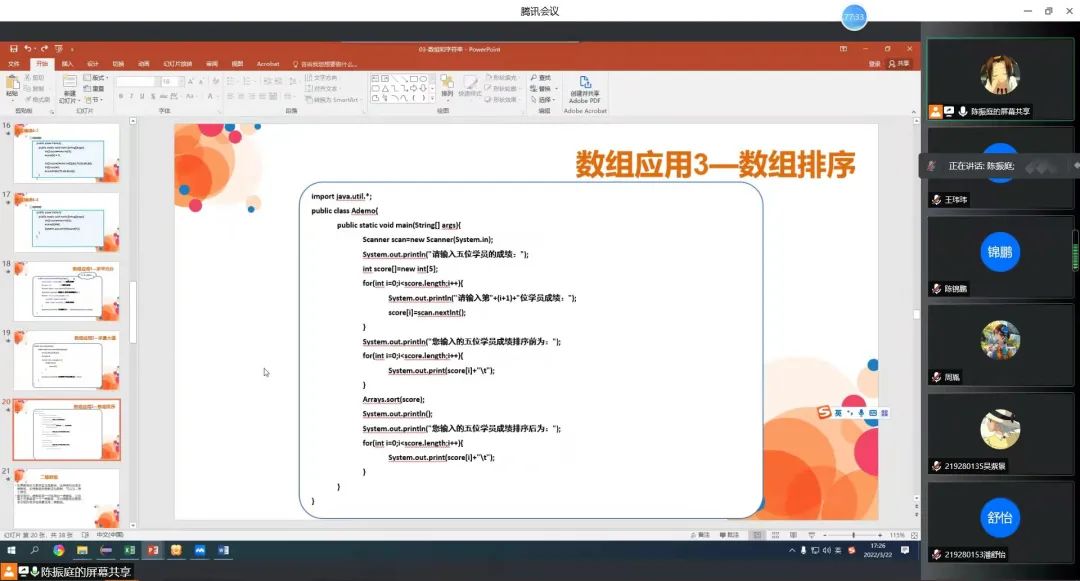1080x581 pixels.
Task: Click the Undo arrow in quick access toolbar
Action: 28,48
